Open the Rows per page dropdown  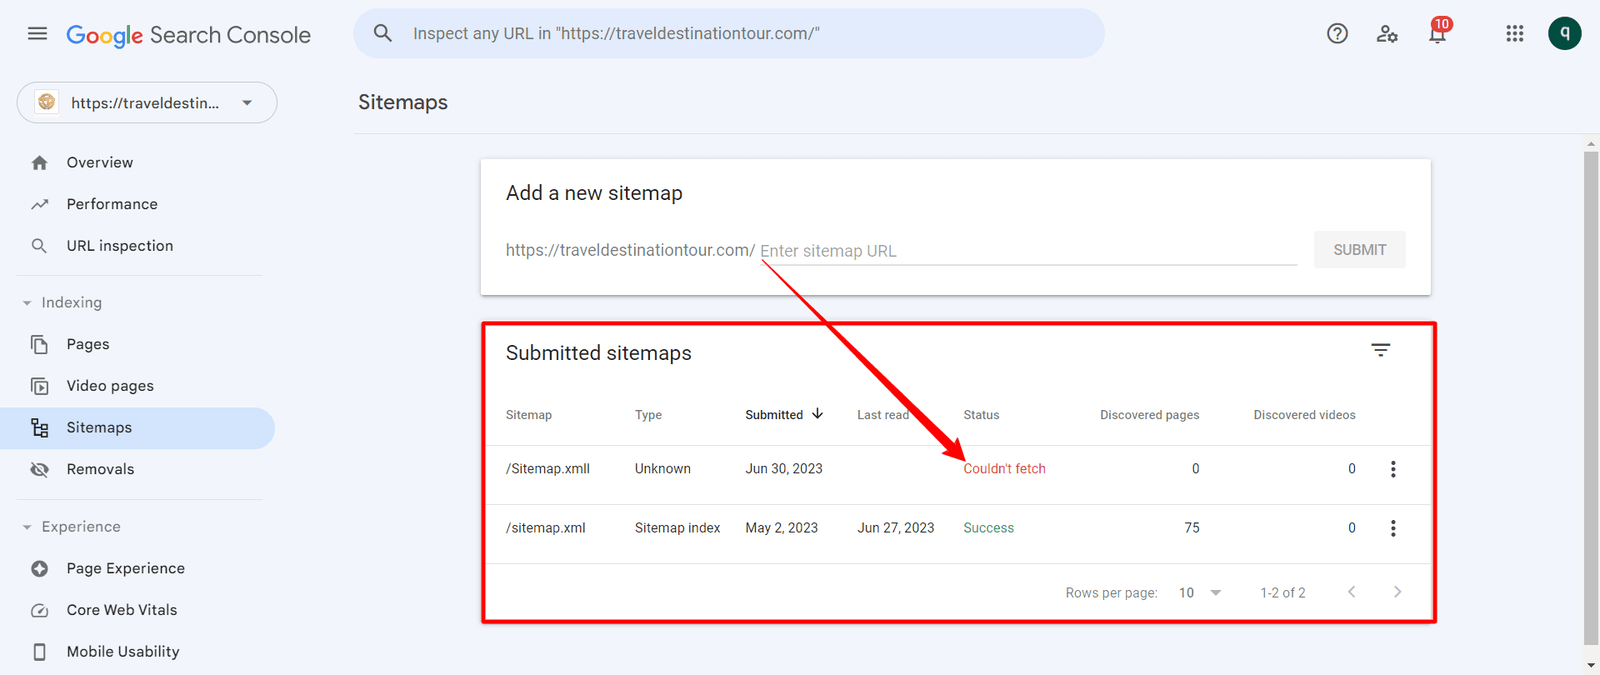1200,593
